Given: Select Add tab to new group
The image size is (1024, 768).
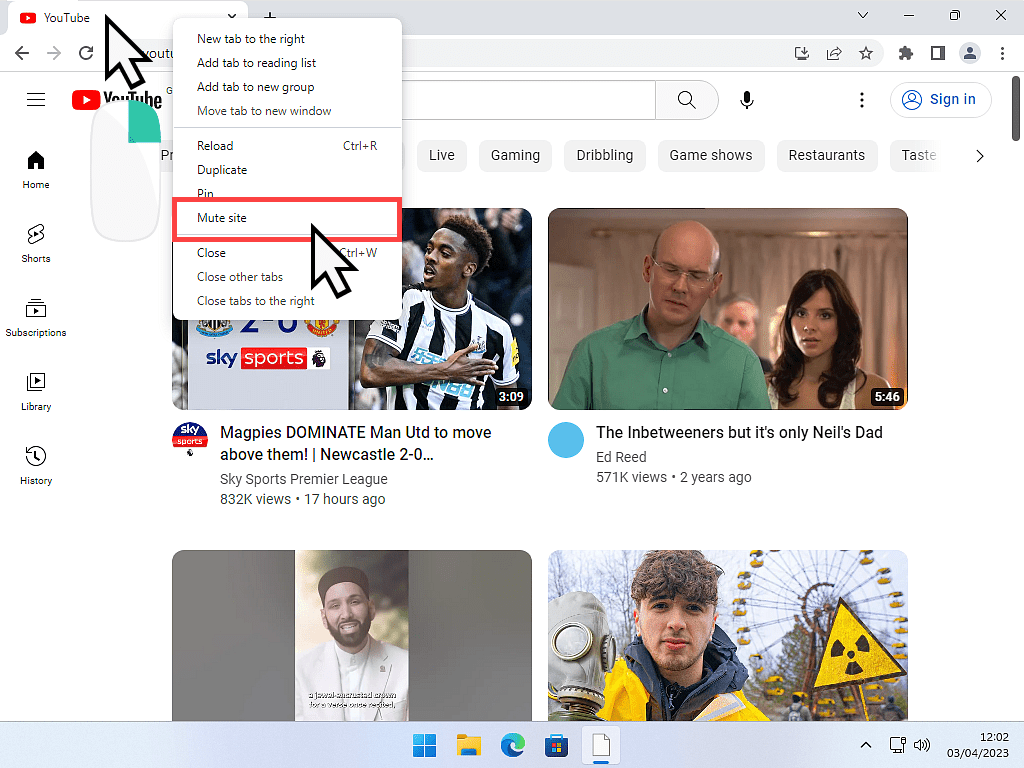Looking at the screenshot, I should (256, 87).
